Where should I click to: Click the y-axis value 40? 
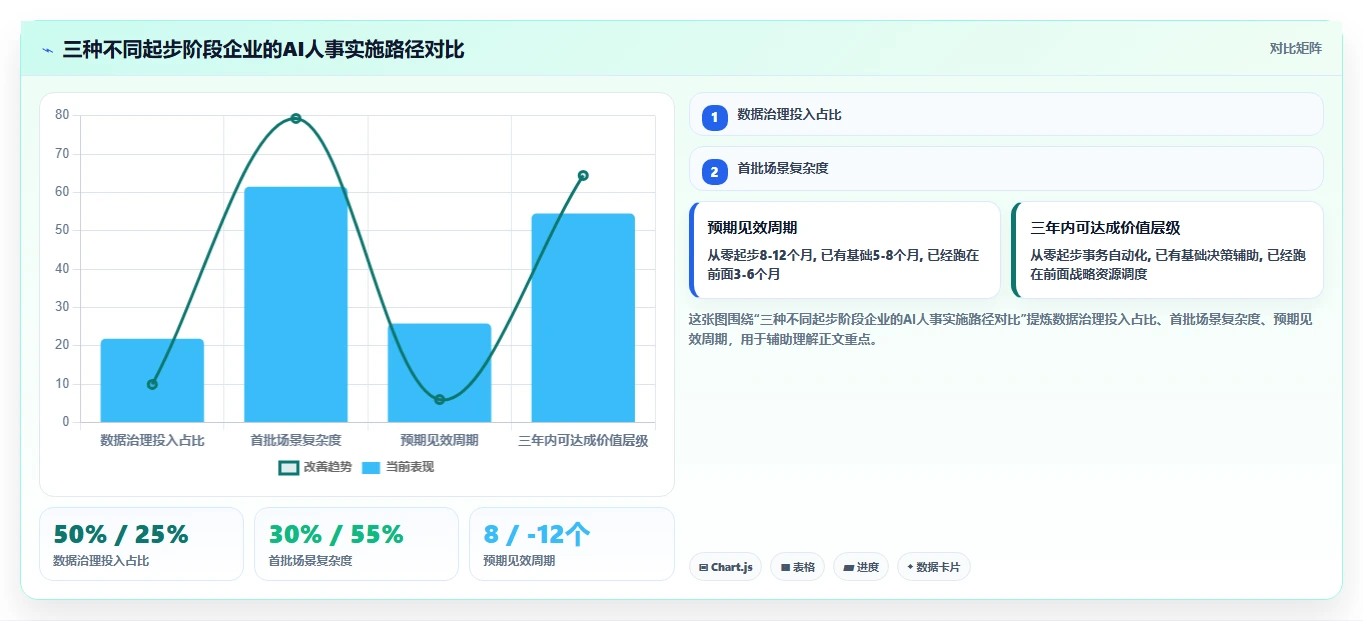(62, 268)
